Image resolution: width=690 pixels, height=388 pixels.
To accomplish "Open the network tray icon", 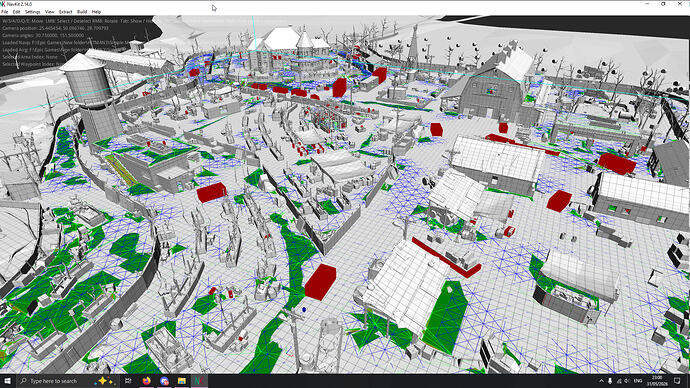I will point(619,381).
